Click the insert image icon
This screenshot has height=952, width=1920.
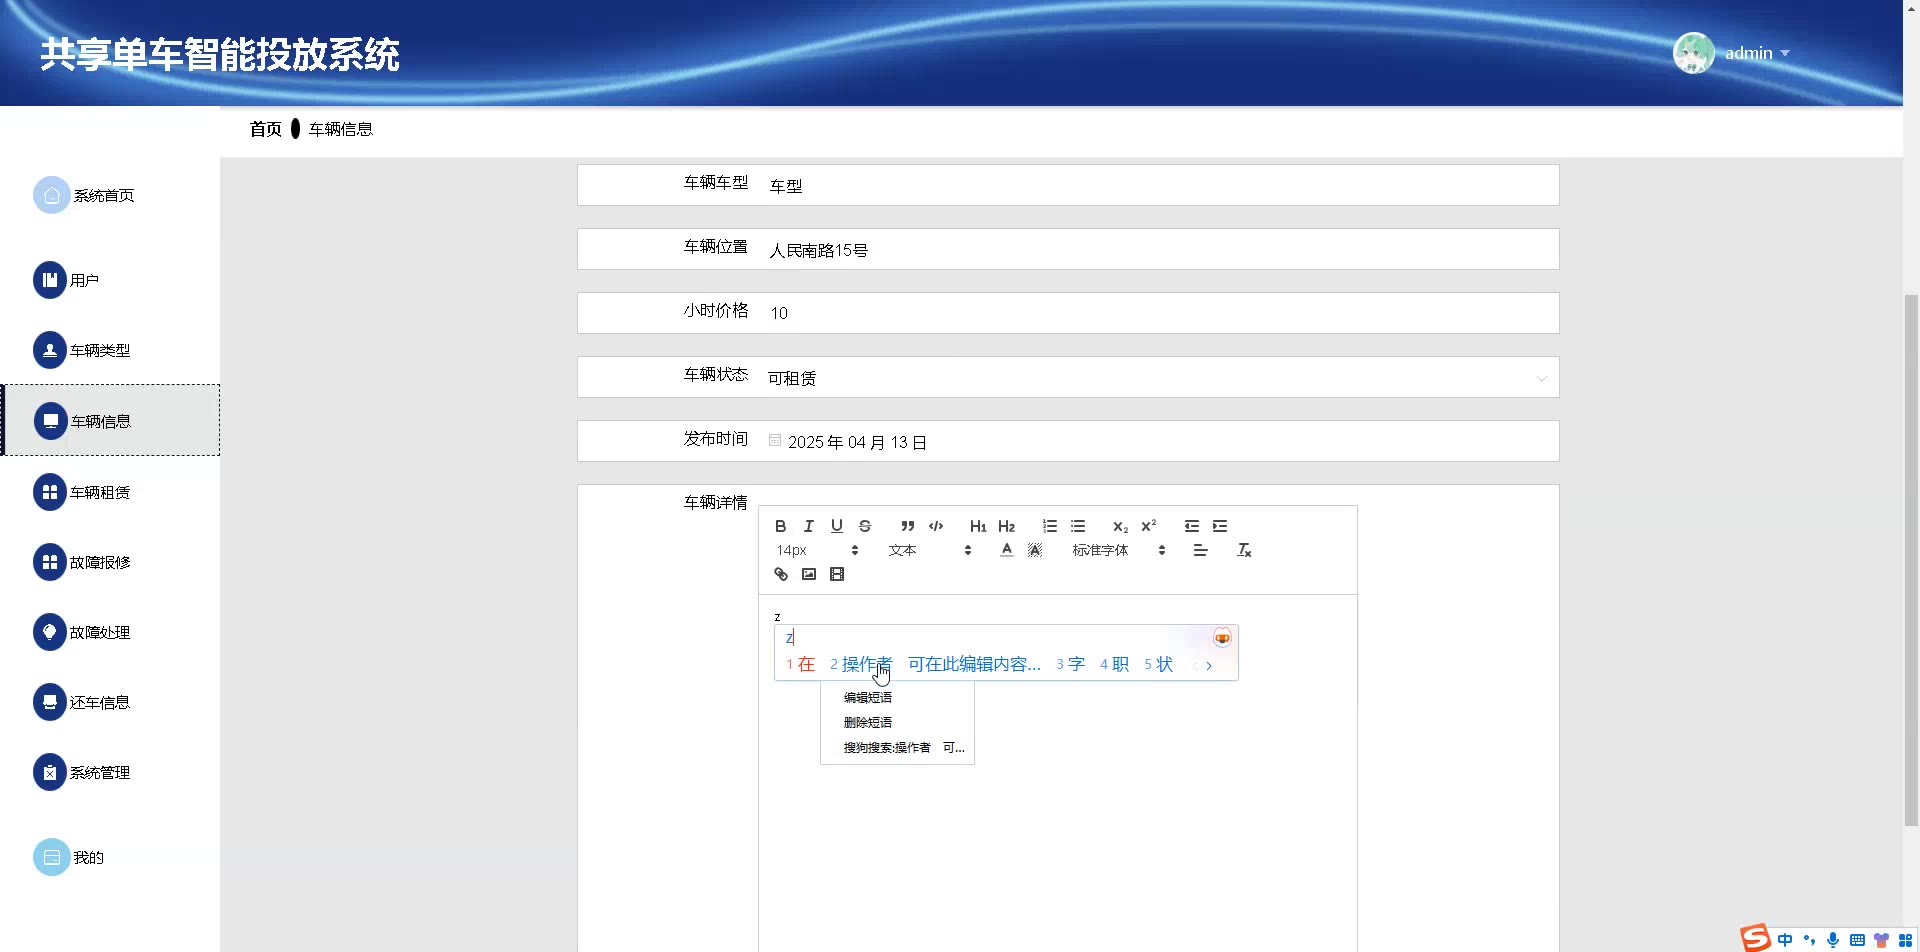click(809, 574)
